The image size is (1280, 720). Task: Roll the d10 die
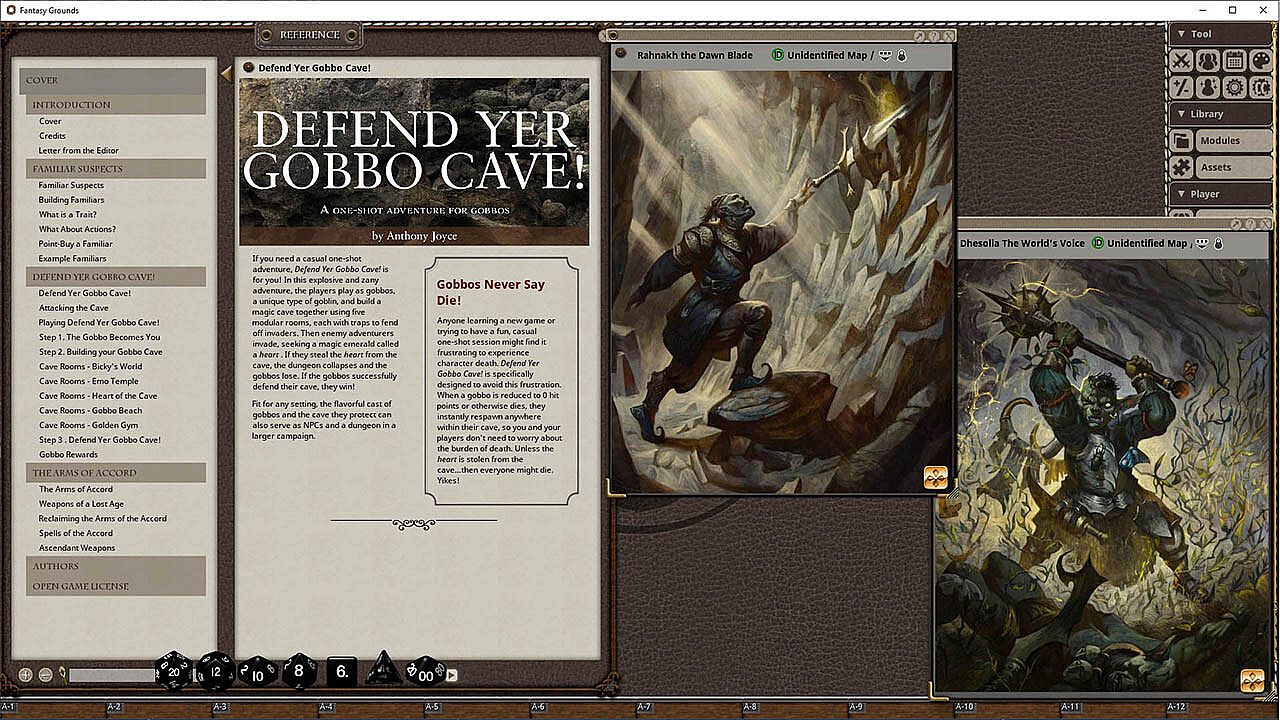[257, 671]
